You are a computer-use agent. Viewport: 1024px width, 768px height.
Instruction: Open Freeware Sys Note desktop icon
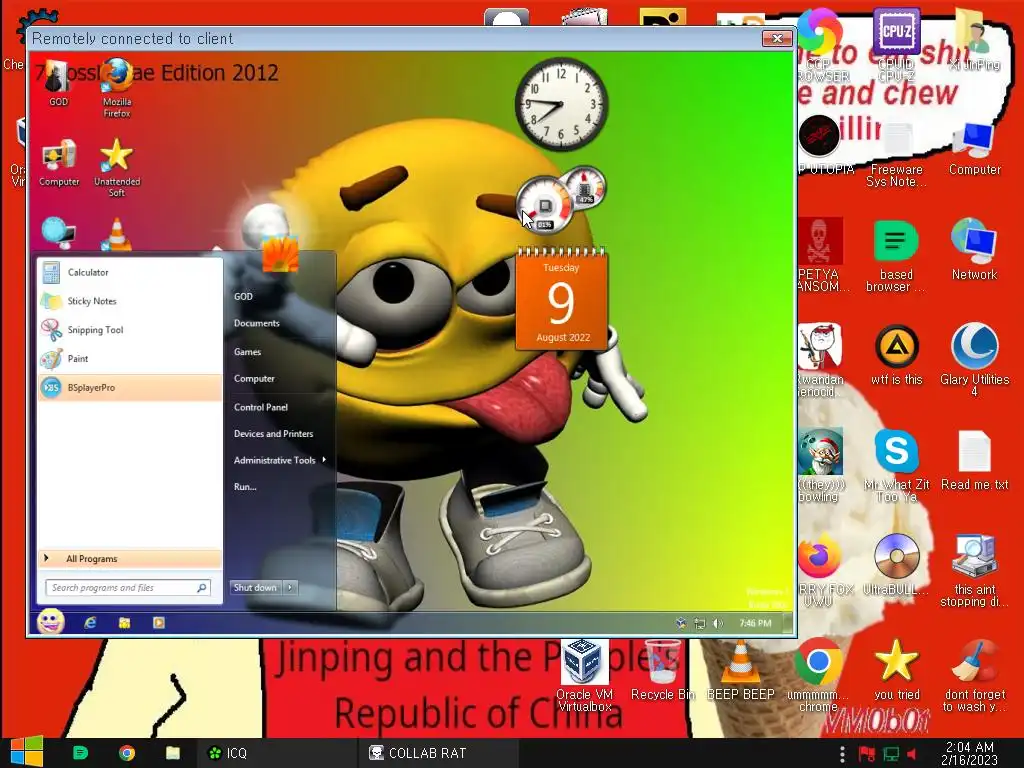click(896, 154)
